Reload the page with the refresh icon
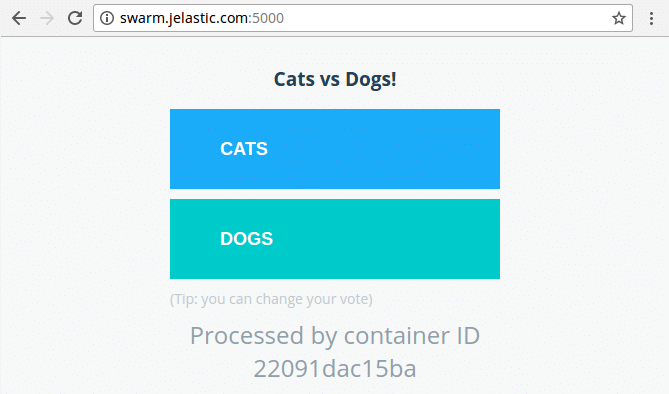 (75, 18)
